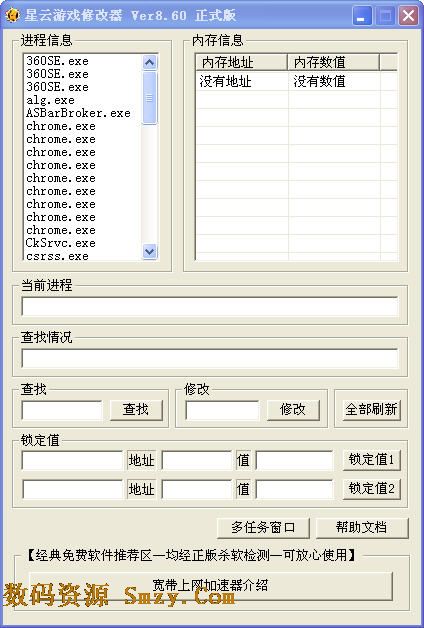424x628 pixels.
Task: Click the 查找情况 text field
Action: point(210,358)
